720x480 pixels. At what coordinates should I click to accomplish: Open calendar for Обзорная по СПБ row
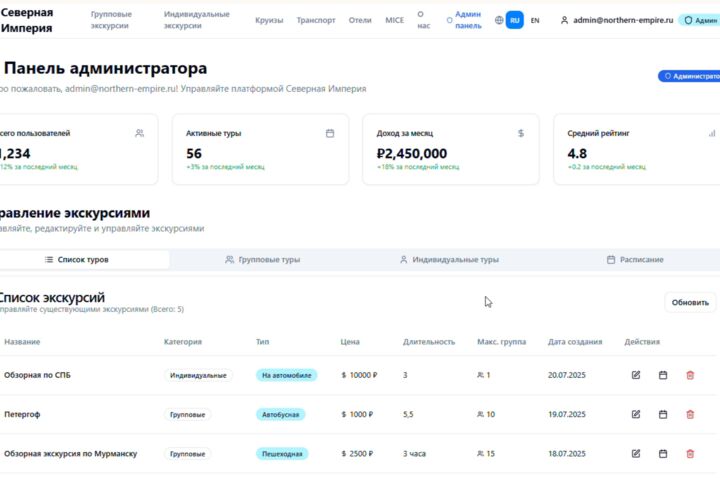(x=663, y=375)
